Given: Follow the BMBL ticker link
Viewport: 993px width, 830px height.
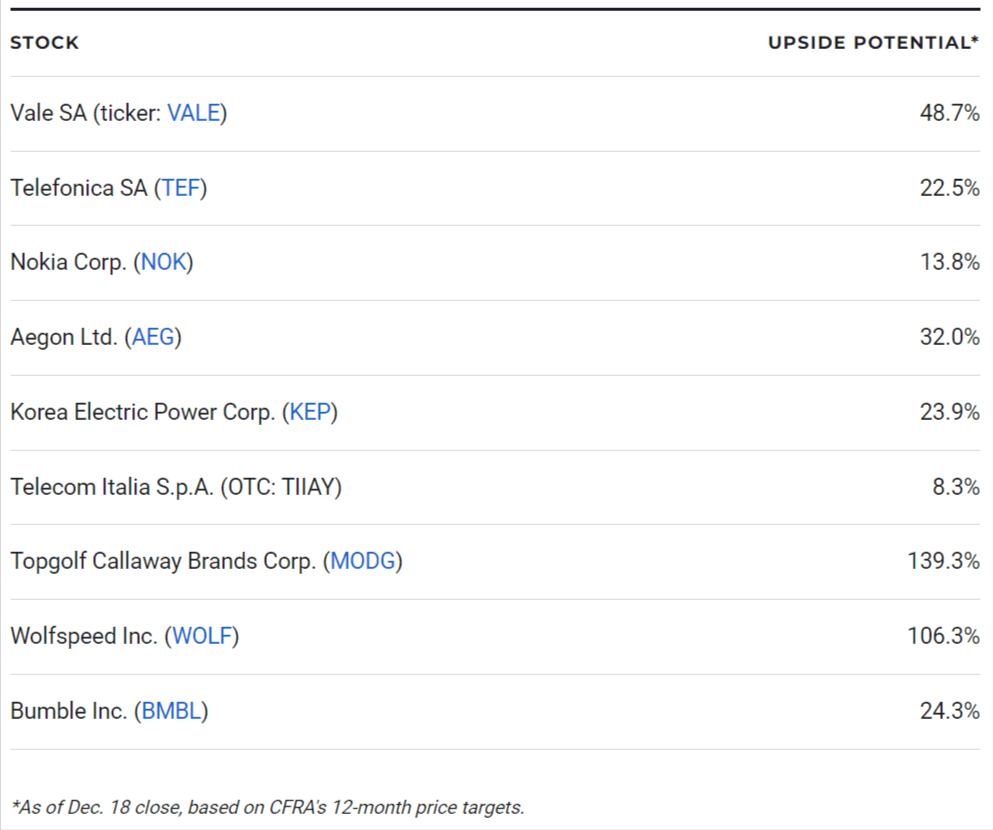Looking at the screenshot, I should coord(172,711).
